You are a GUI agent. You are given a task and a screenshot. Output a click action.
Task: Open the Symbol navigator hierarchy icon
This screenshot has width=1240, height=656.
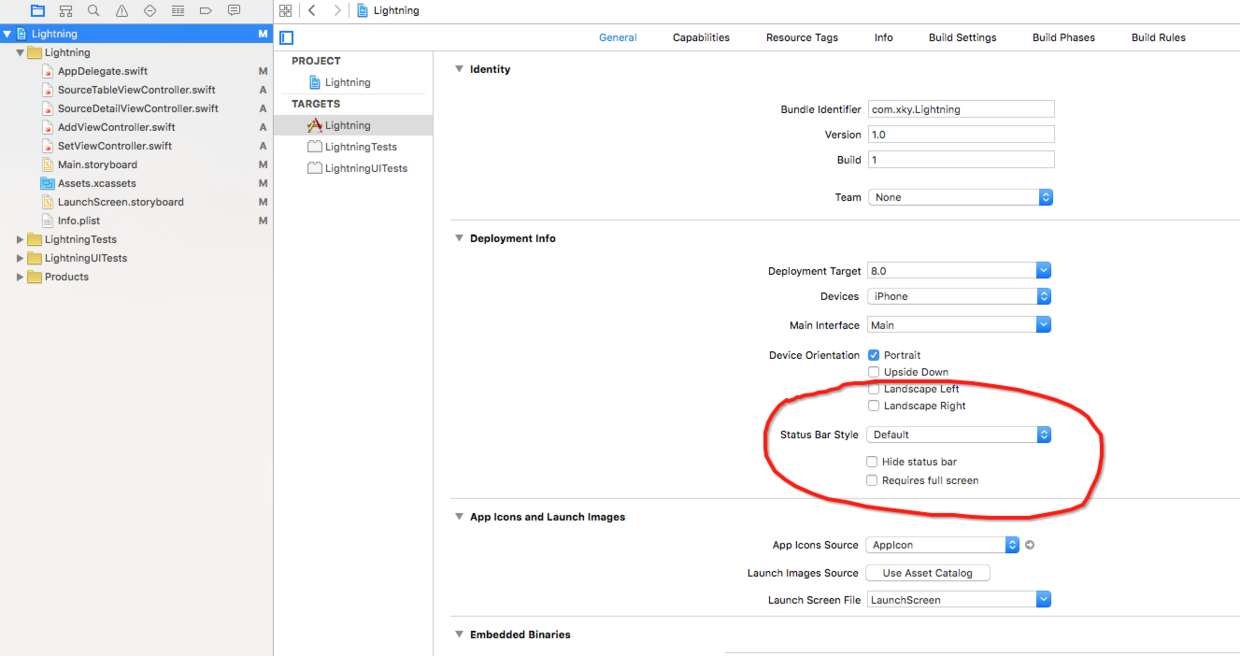coord(66,11)
